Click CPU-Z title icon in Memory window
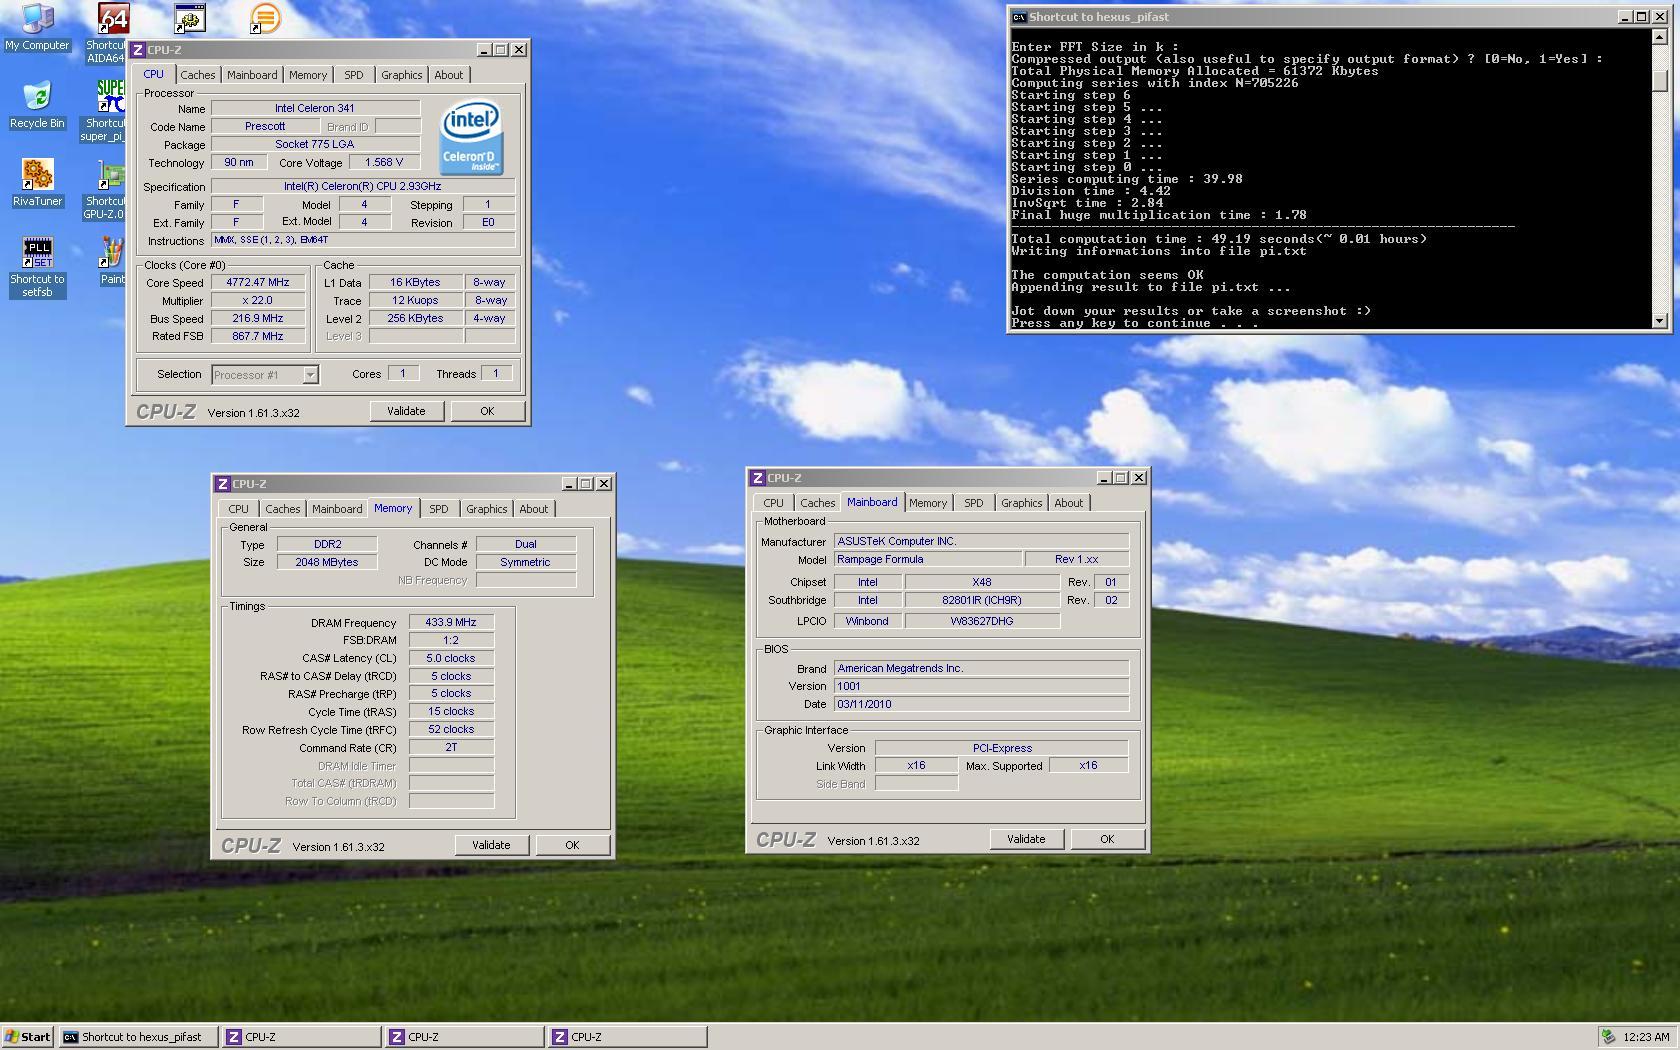 tap(223, 484)
